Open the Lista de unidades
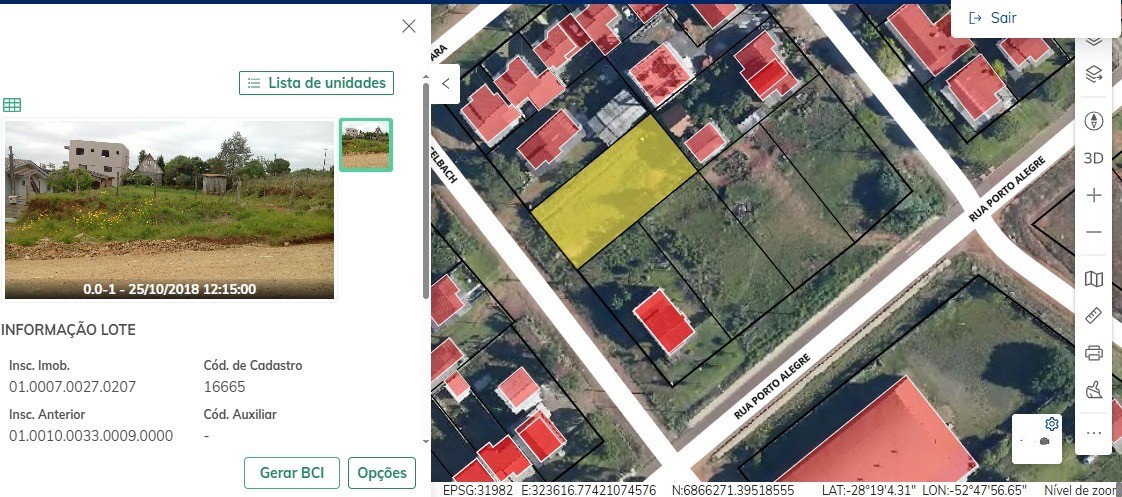The width and height of the screenshot is (1122, 497). pyautogui.click(x=316, y=83)
